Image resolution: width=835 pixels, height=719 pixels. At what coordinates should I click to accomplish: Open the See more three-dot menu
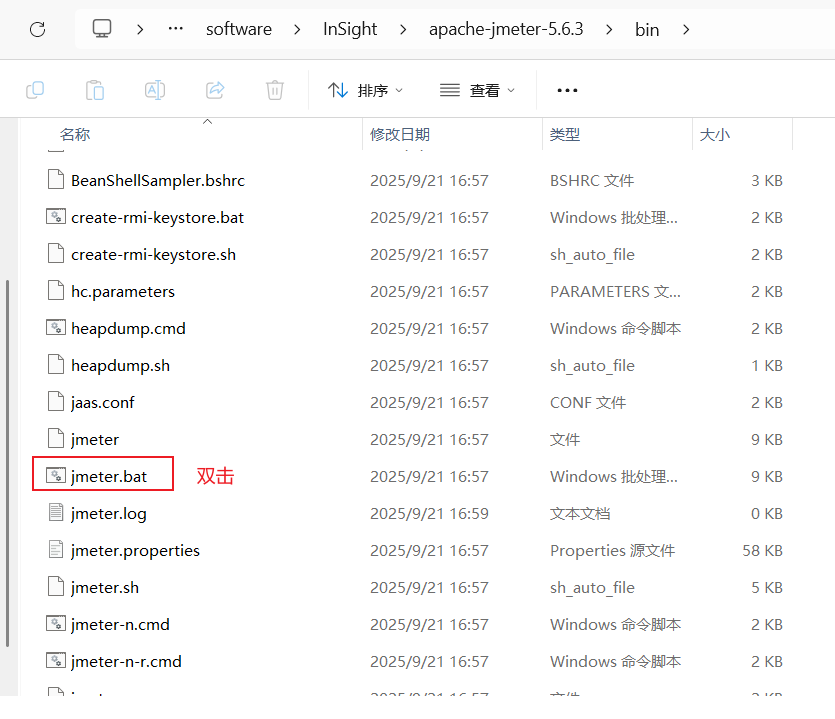[567, 90]
